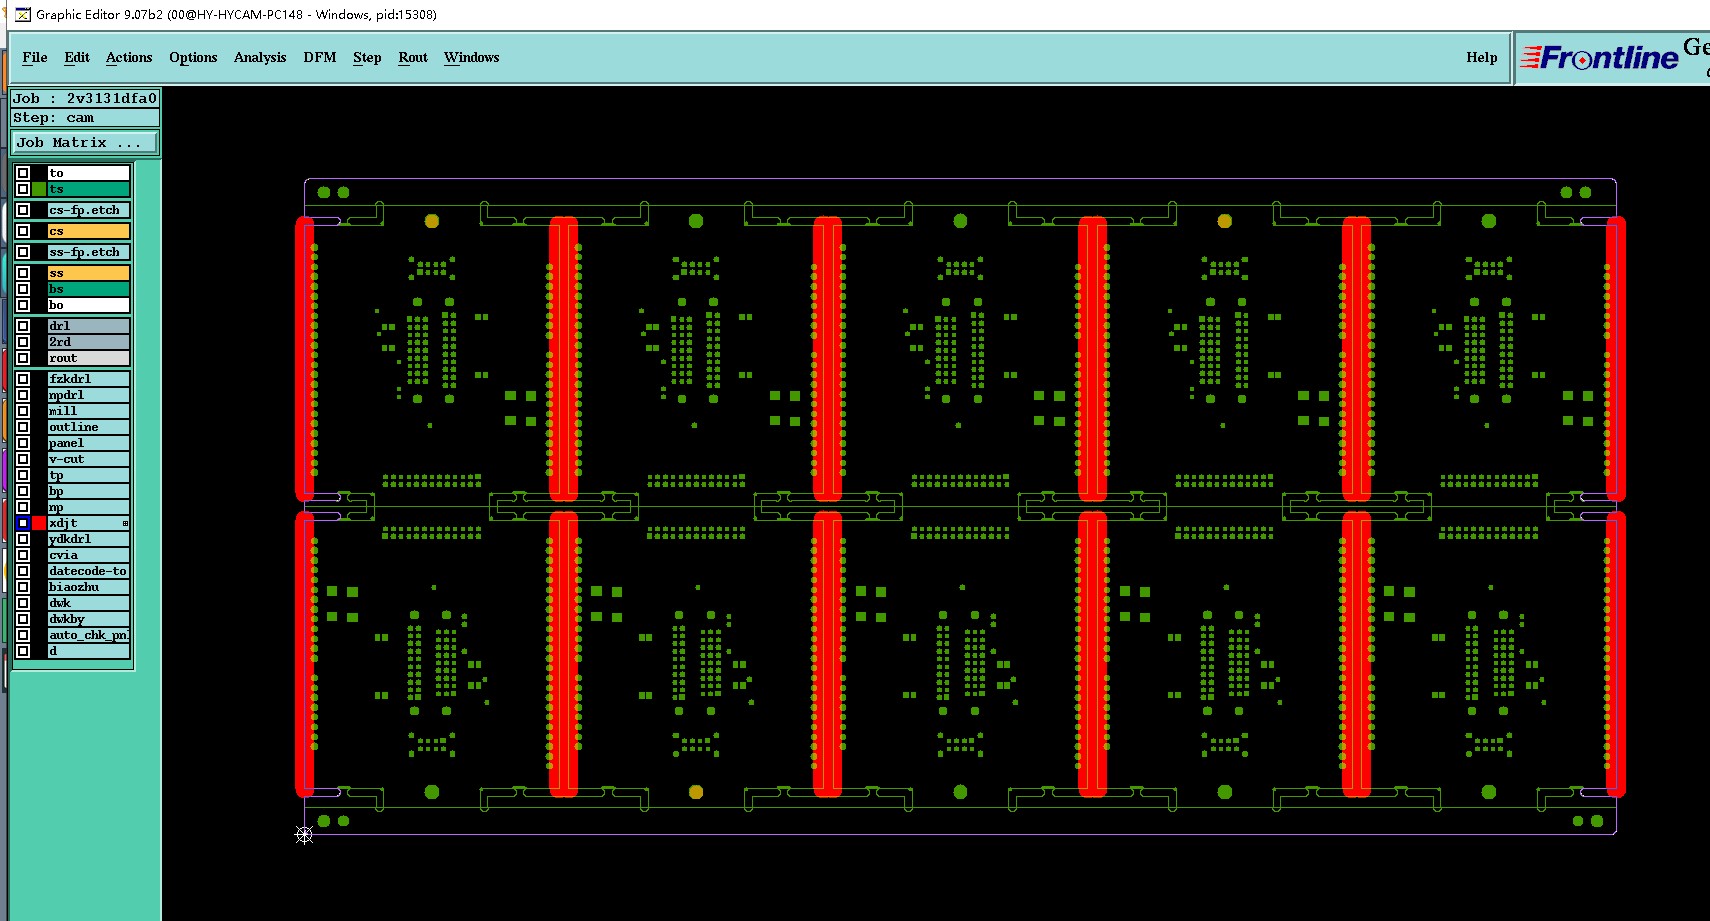This screenshot has width=1710, height=921.
Task: Select the npdrl layer name
Action: (x=89, y=395)
